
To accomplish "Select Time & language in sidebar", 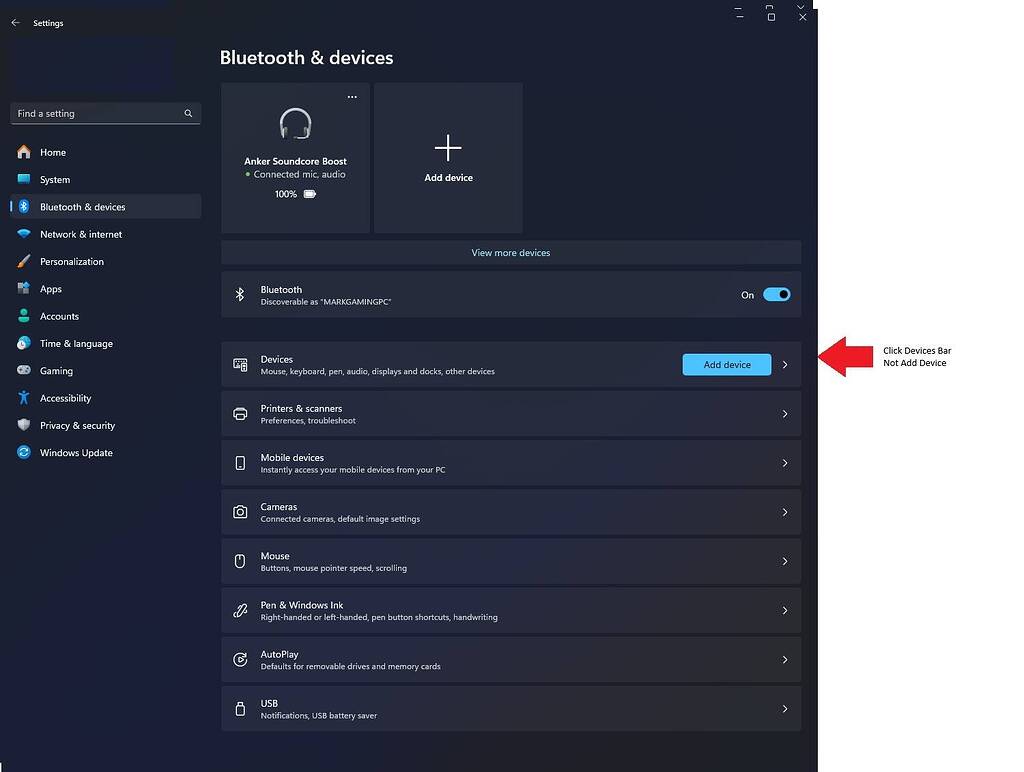I will (x=106, y=344).
